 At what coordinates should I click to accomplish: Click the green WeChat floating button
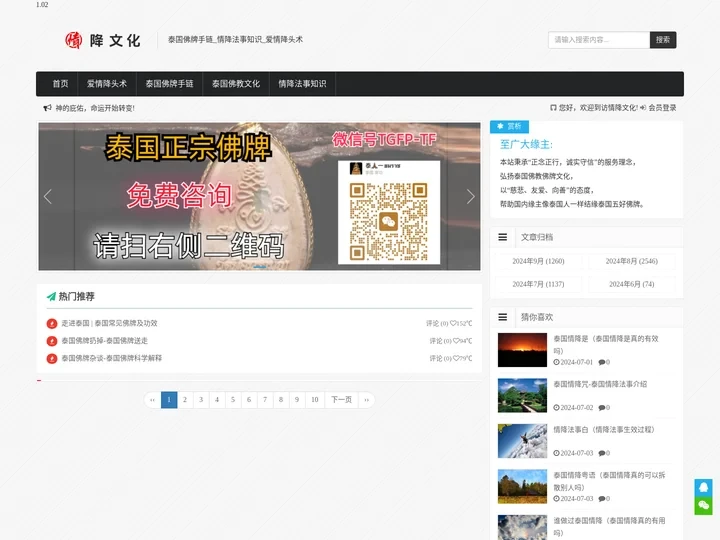point(703,506)
